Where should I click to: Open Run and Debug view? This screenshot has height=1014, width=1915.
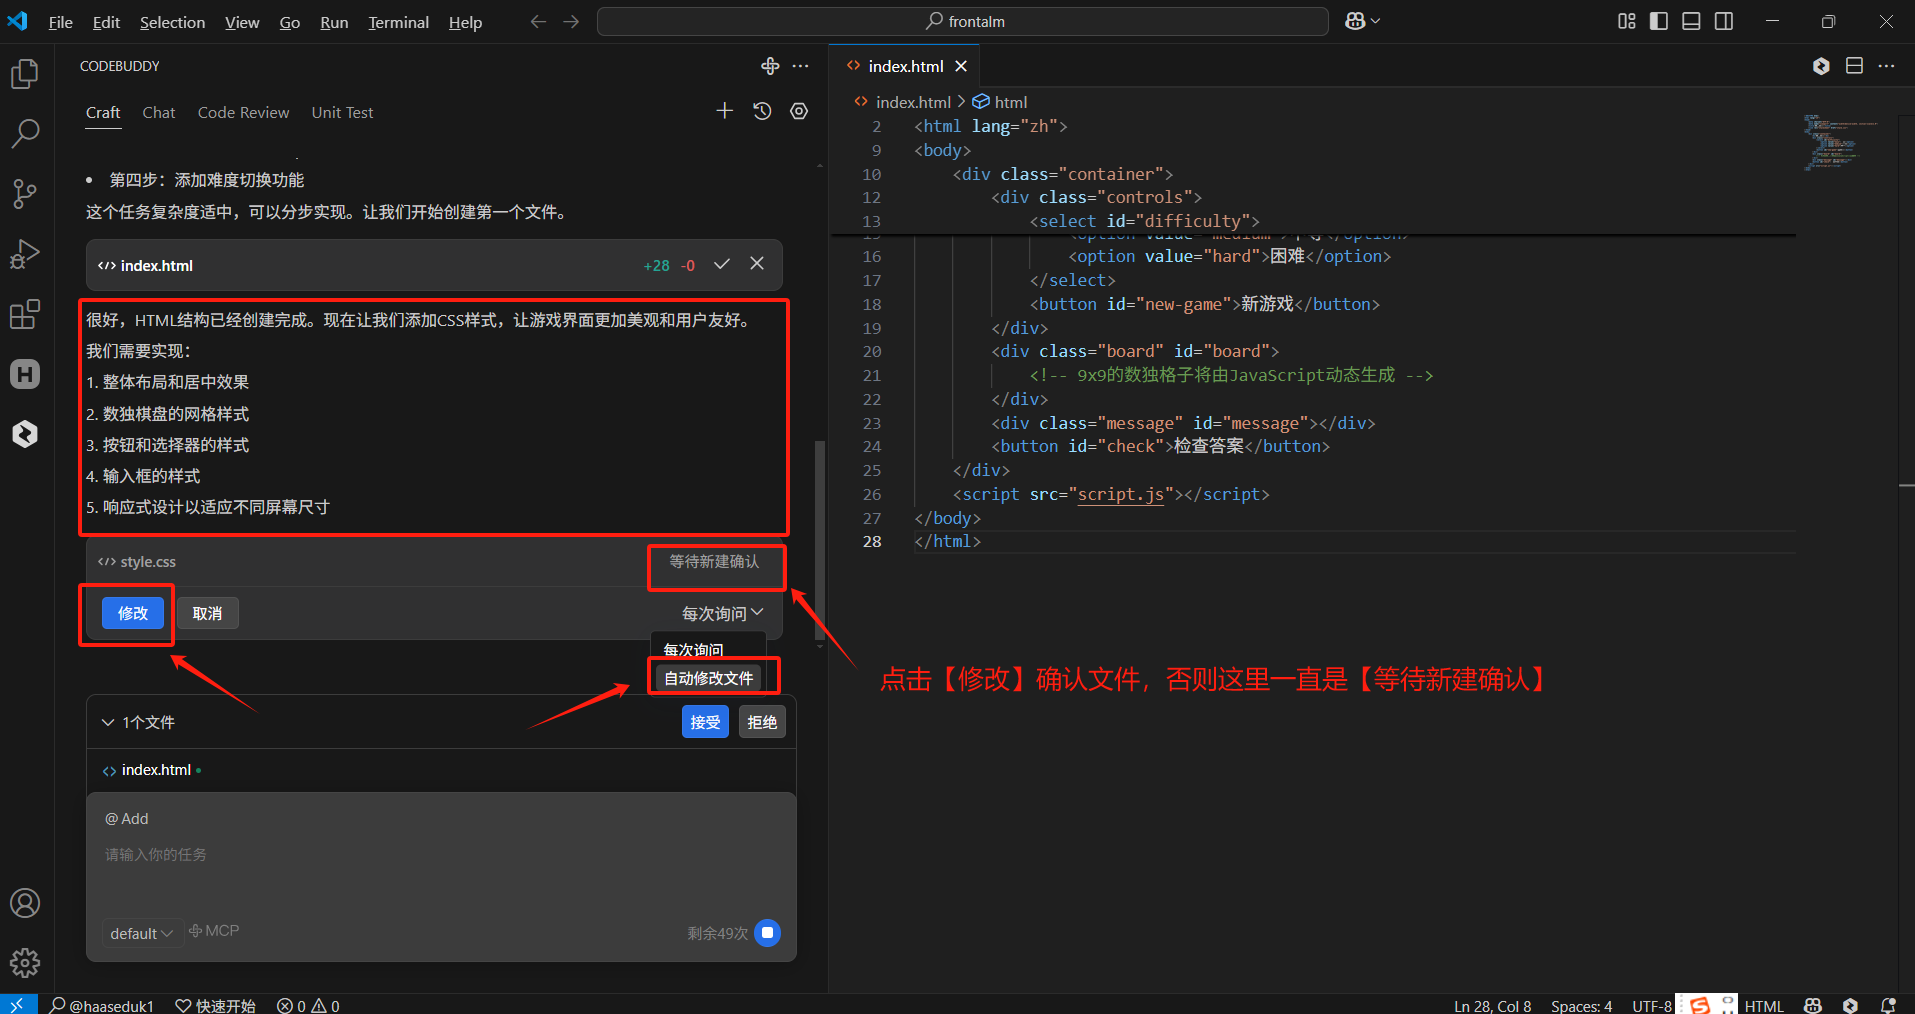point(25,254)
